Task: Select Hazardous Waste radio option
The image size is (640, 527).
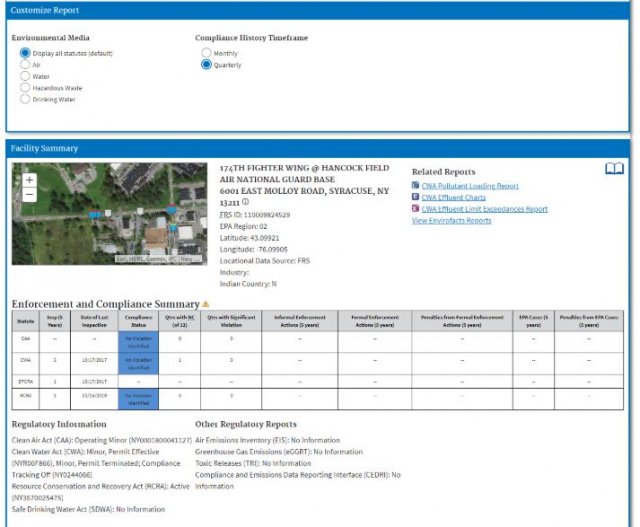Action: point(25,88)
